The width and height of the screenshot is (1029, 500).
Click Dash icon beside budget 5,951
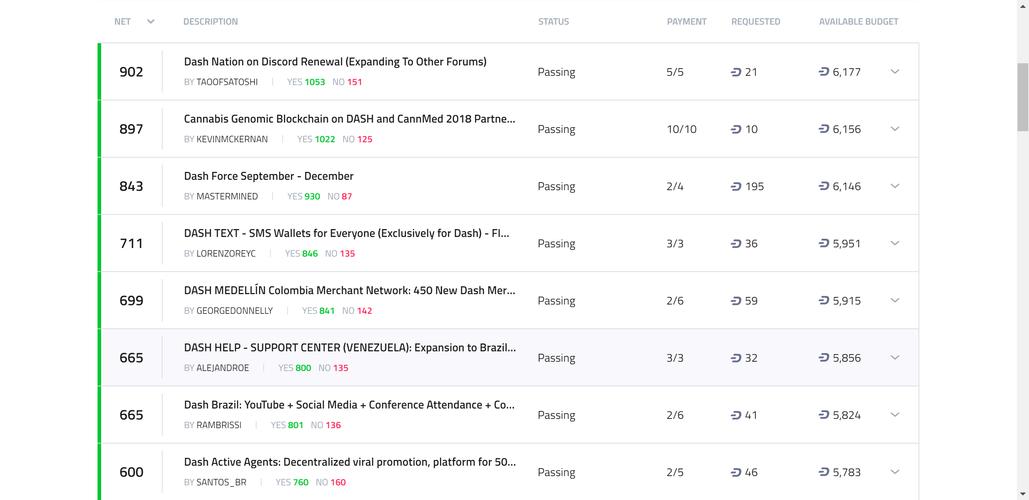click(824, 243)
